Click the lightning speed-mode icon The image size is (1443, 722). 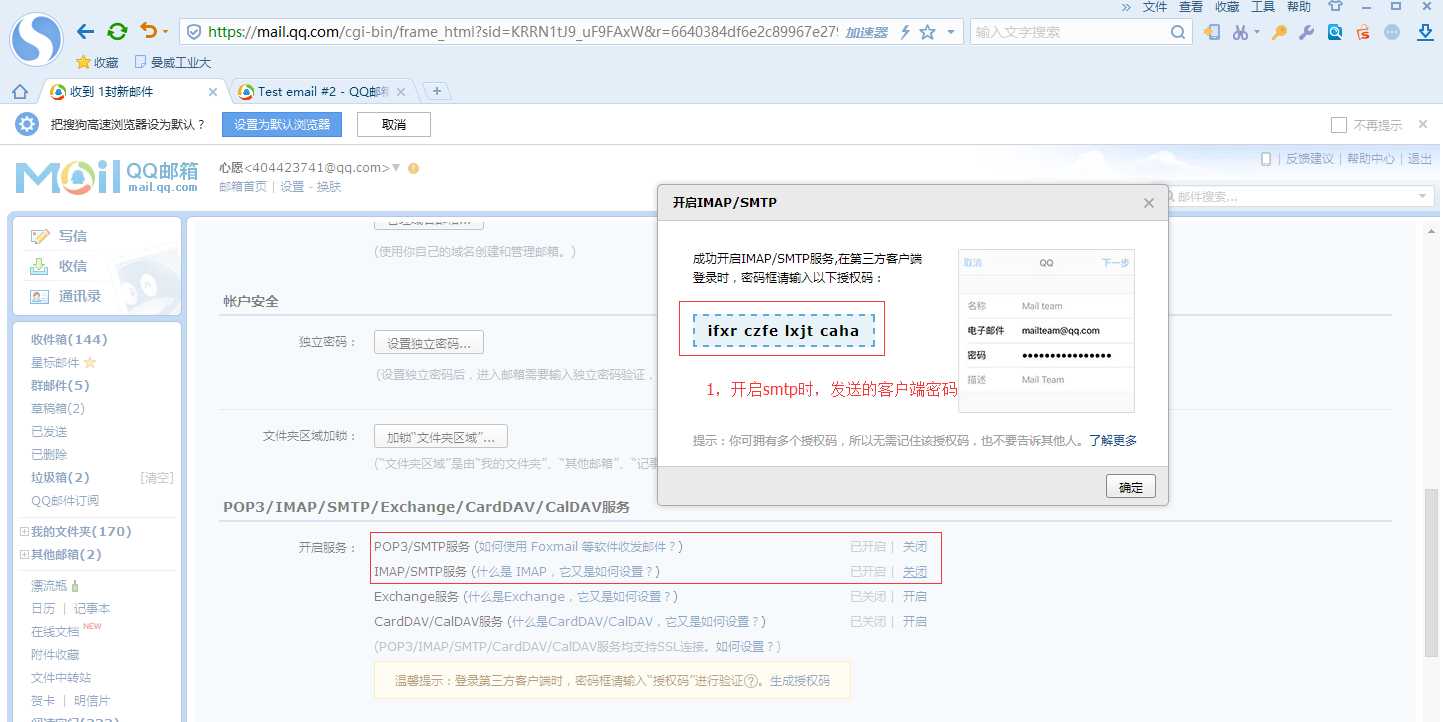pos(905,32)
